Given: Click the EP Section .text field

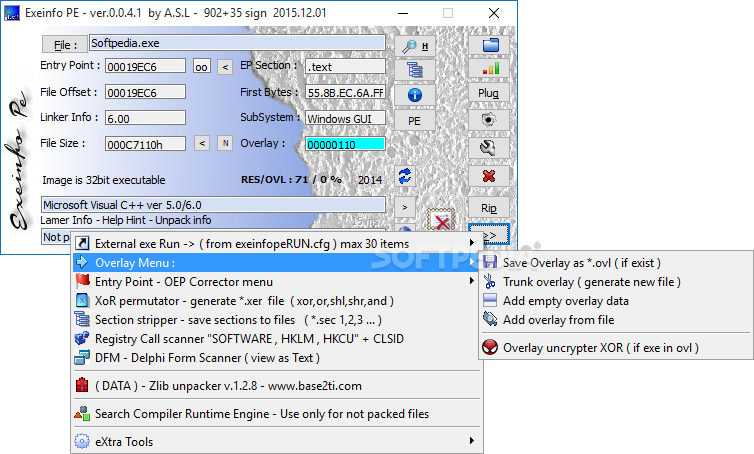Looking at the screenshot, I should (345, 66).
